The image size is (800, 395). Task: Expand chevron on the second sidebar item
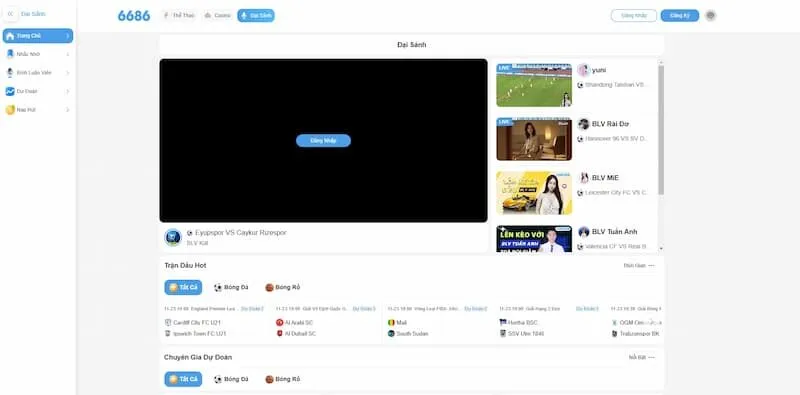click(67, 54)
